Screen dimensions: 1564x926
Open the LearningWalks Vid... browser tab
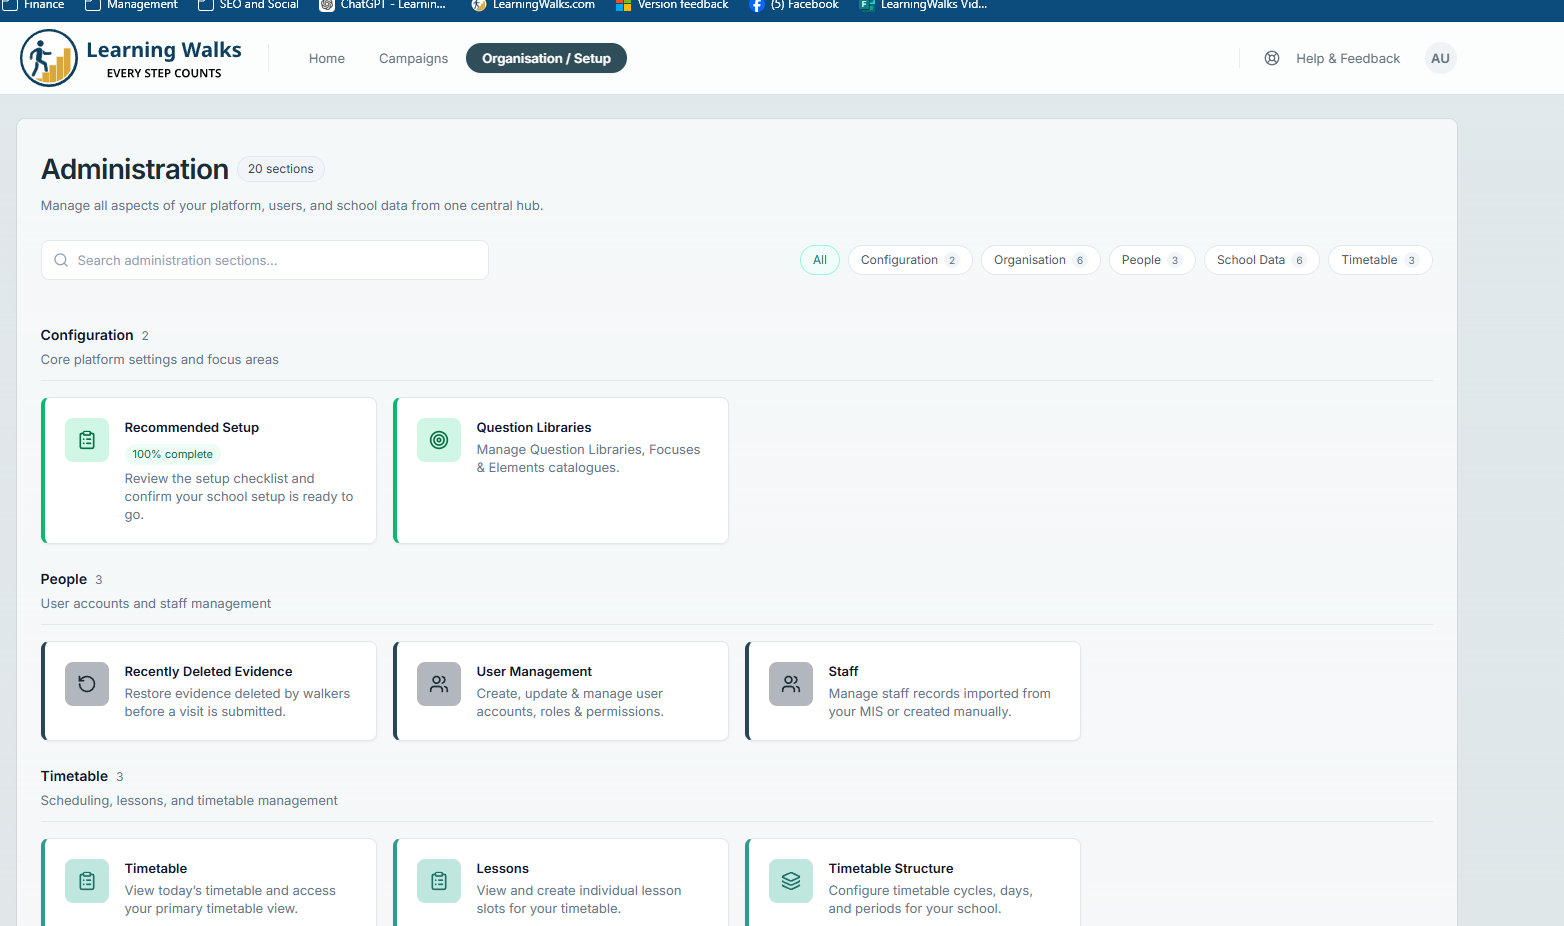(924, 5)
